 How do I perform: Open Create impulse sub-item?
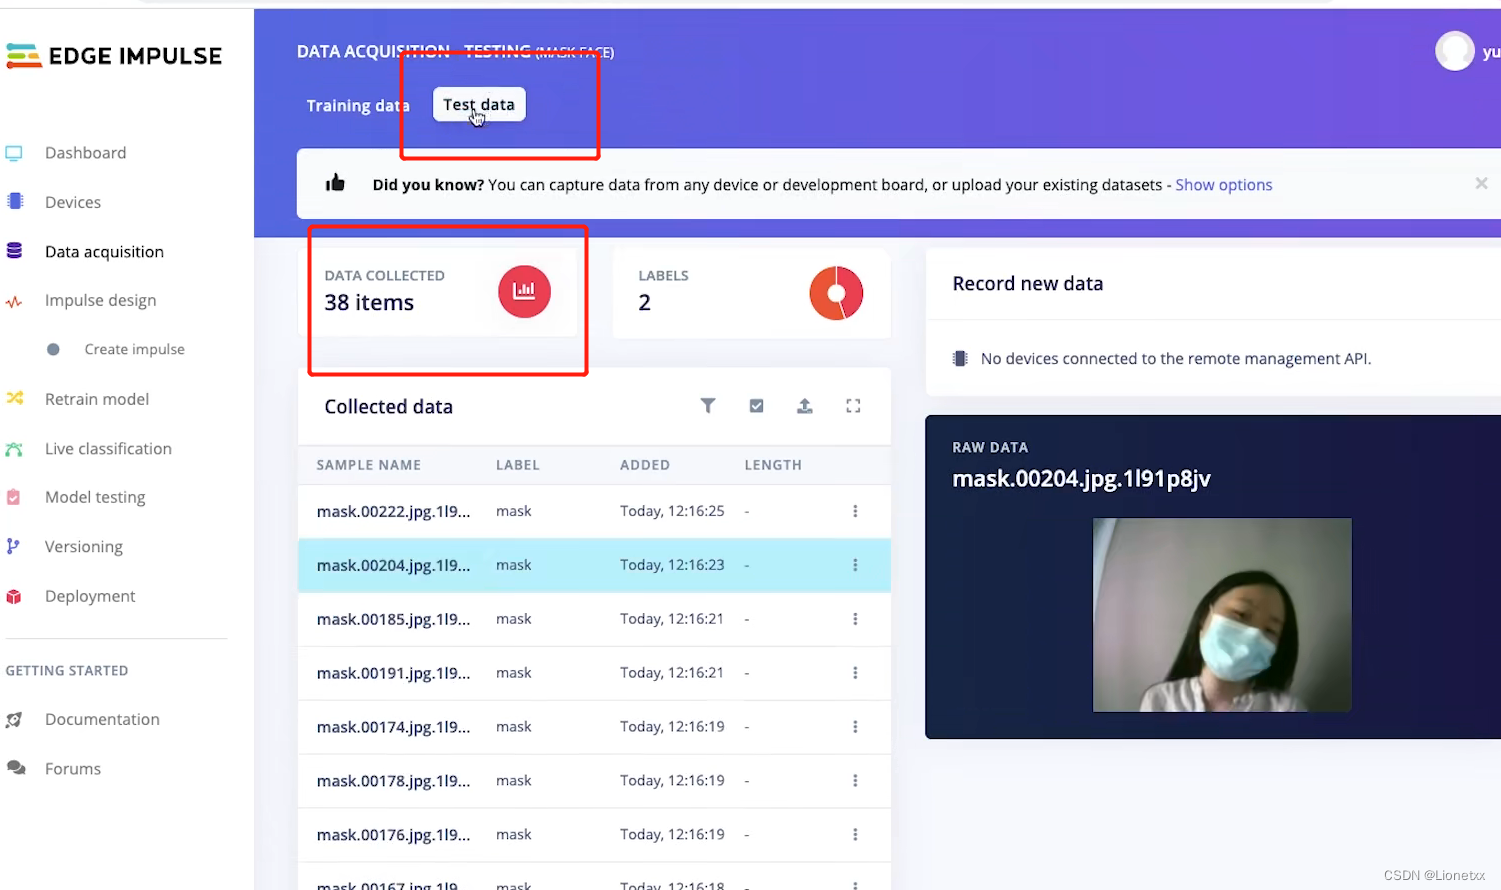coord(134,349)
